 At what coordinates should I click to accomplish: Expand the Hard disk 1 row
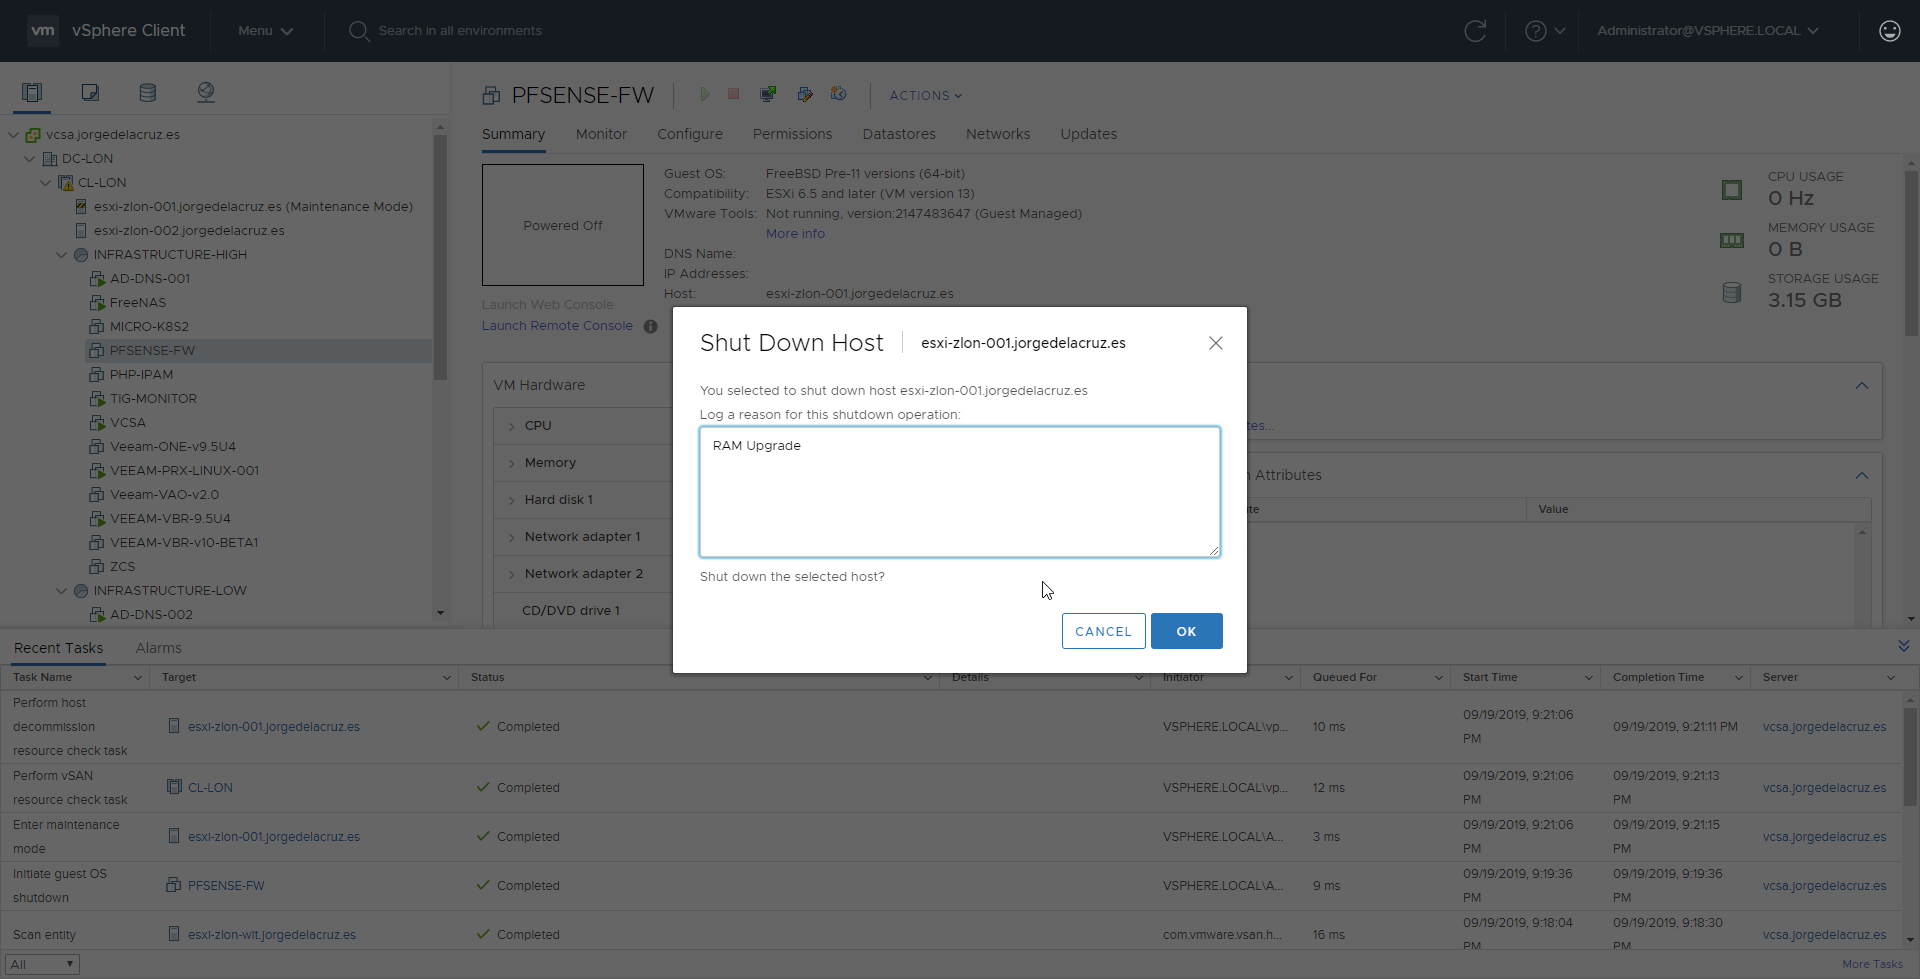(x=512, y=500)
